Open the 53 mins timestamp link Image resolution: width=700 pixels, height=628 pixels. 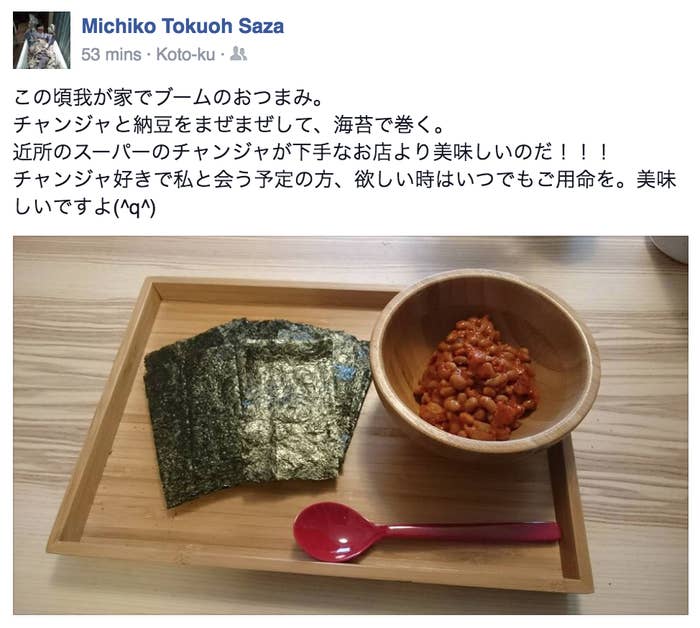(111, 54)
